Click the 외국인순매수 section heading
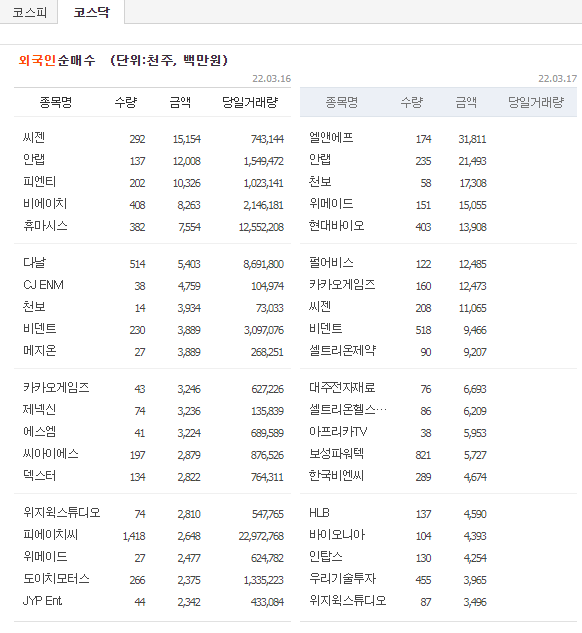The height and width of the screenshot is (633, 582). click(57, 61)
